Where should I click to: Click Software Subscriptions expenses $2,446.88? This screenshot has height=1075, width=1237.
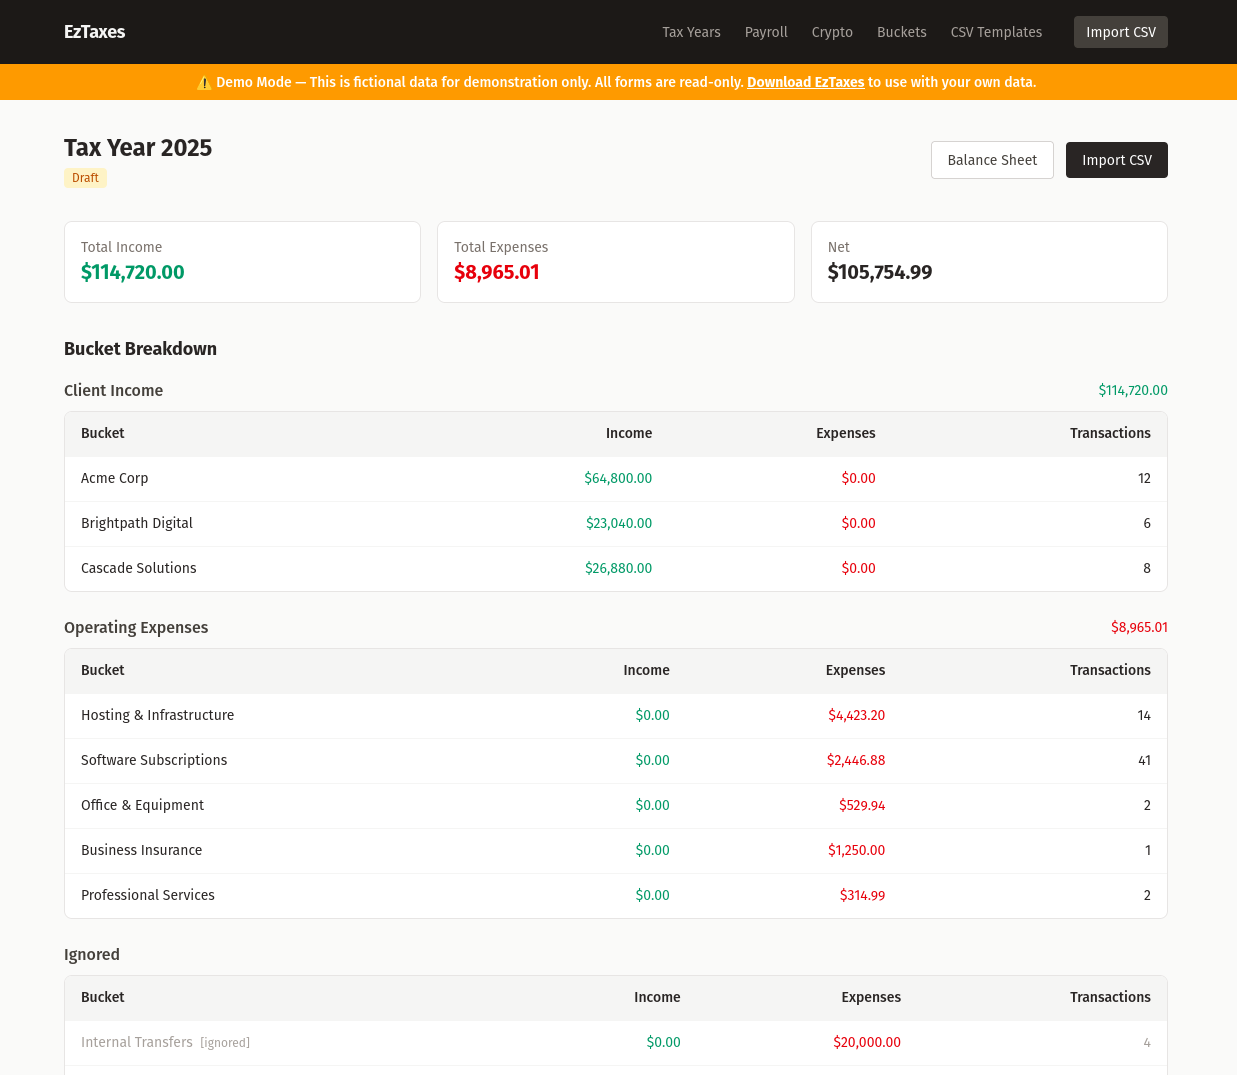tap(856, 760)
